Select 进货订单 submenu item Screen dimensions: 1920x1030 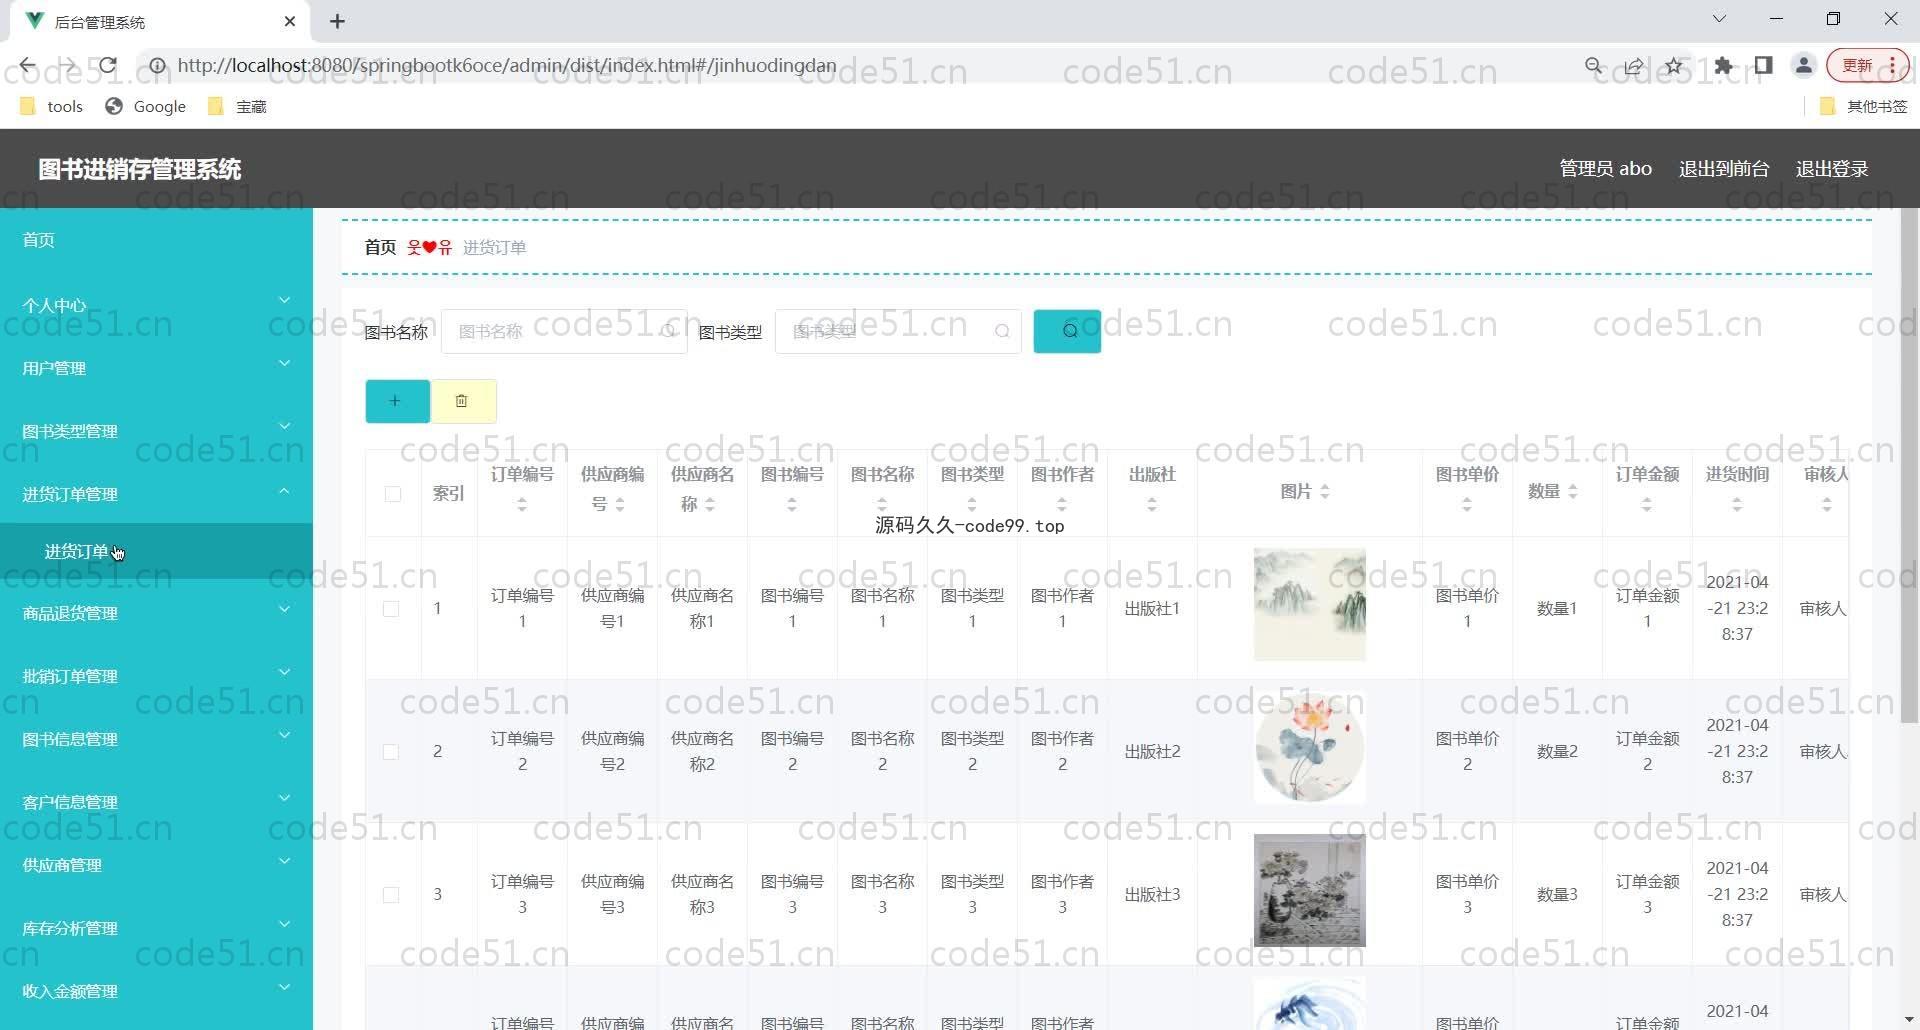tap(156, 551)
